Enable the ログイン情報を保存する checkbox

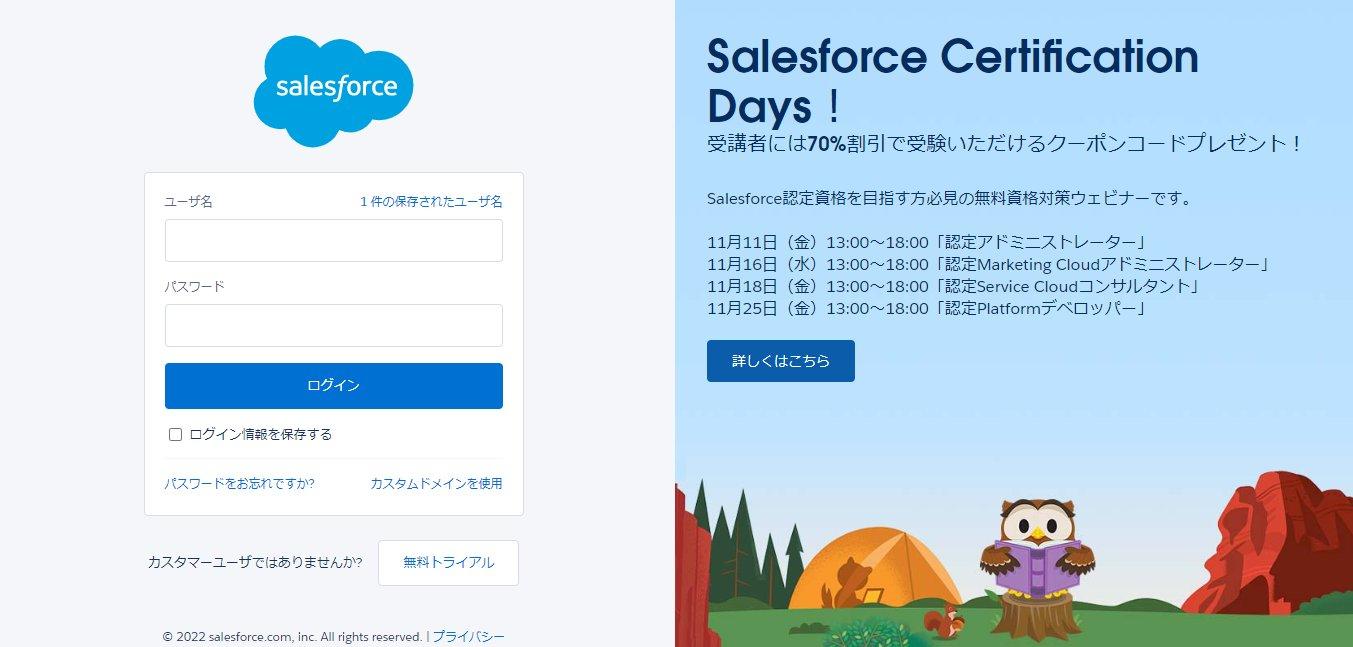coord(176,435)
